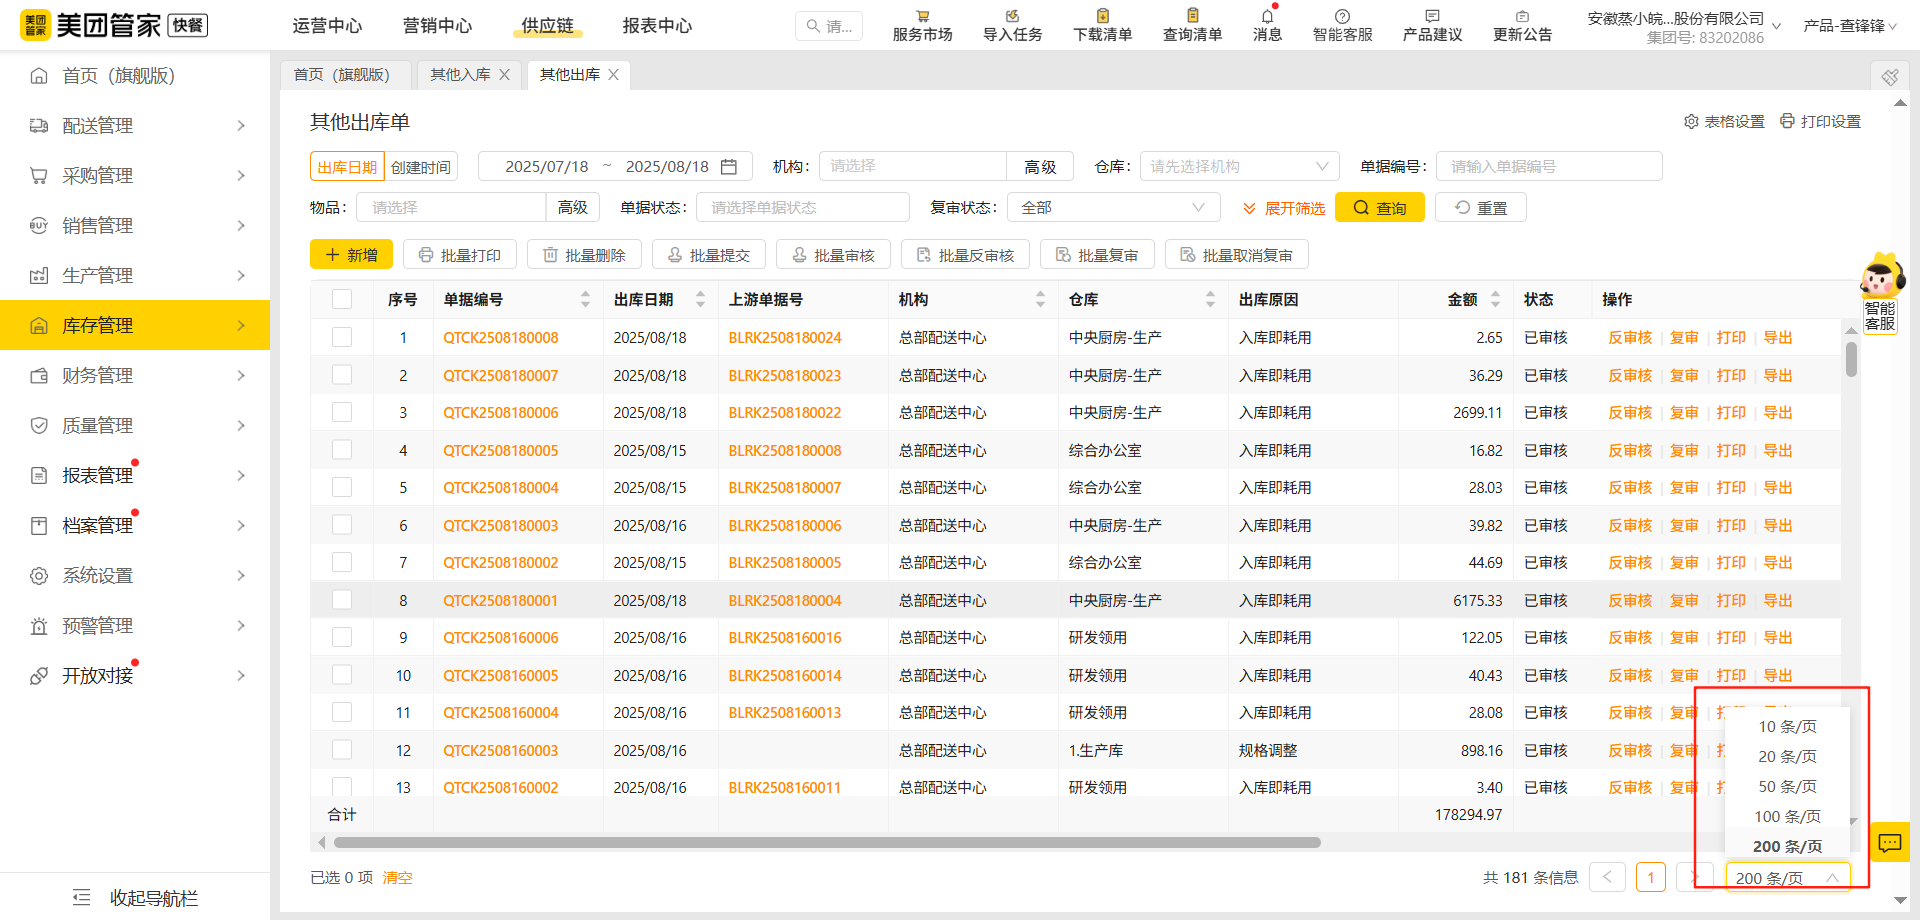Check the 消息 messages notification icon
The width and height of the screenshot is (1920, 920).
click(x=1266, y=24)
